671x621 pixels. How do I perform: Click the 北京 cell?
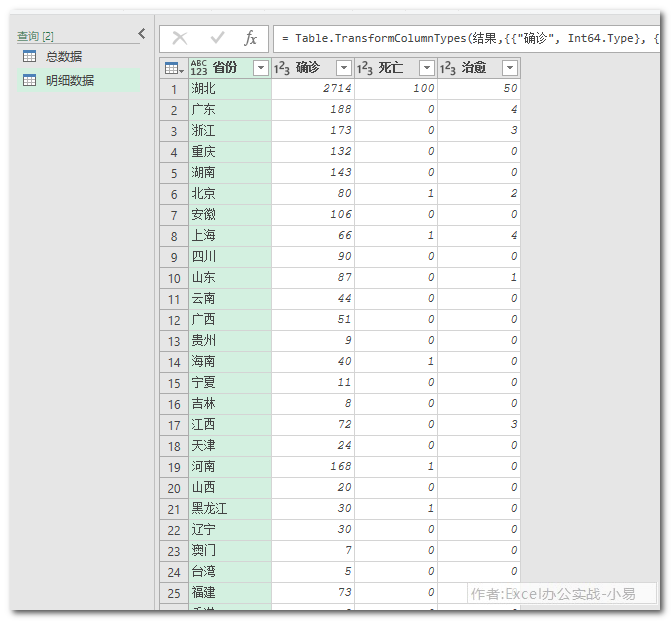[x=230, y=193]
